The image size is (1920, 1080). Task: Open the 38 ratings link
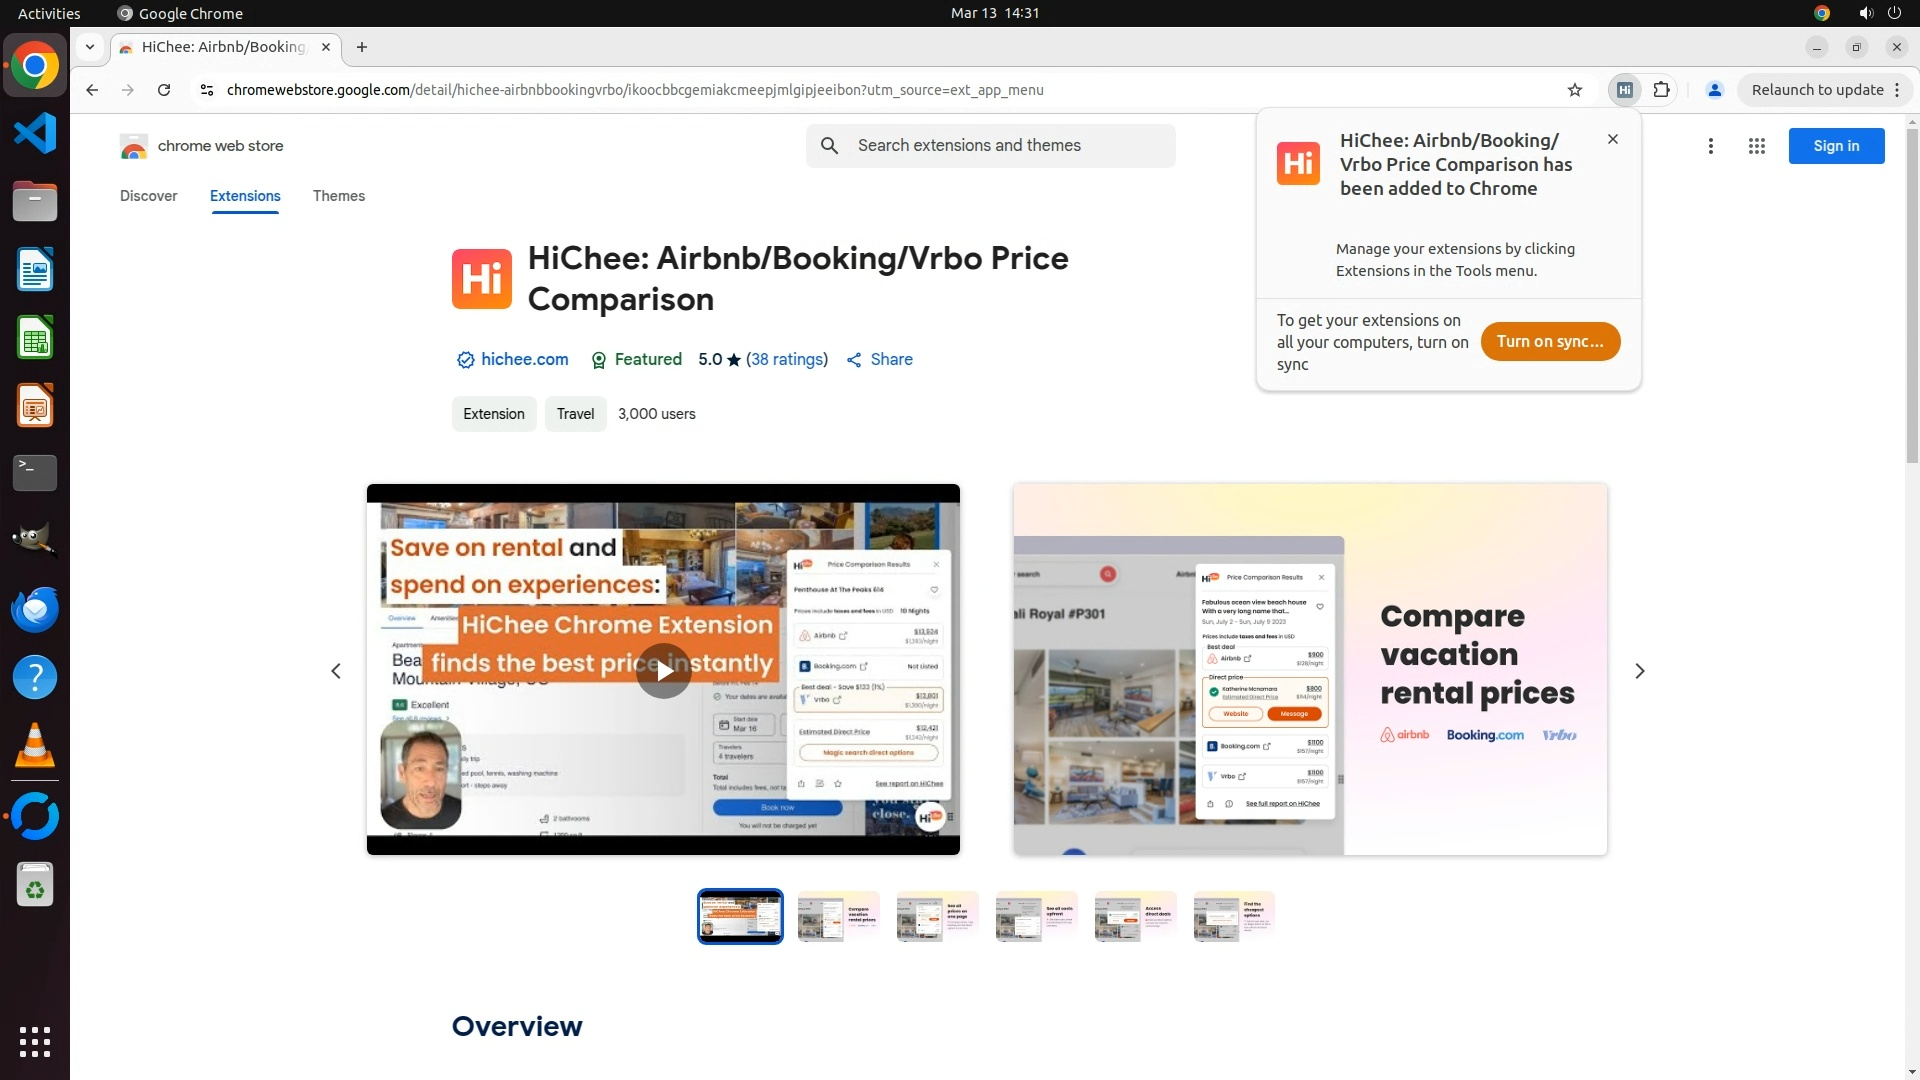coord(786,359)
